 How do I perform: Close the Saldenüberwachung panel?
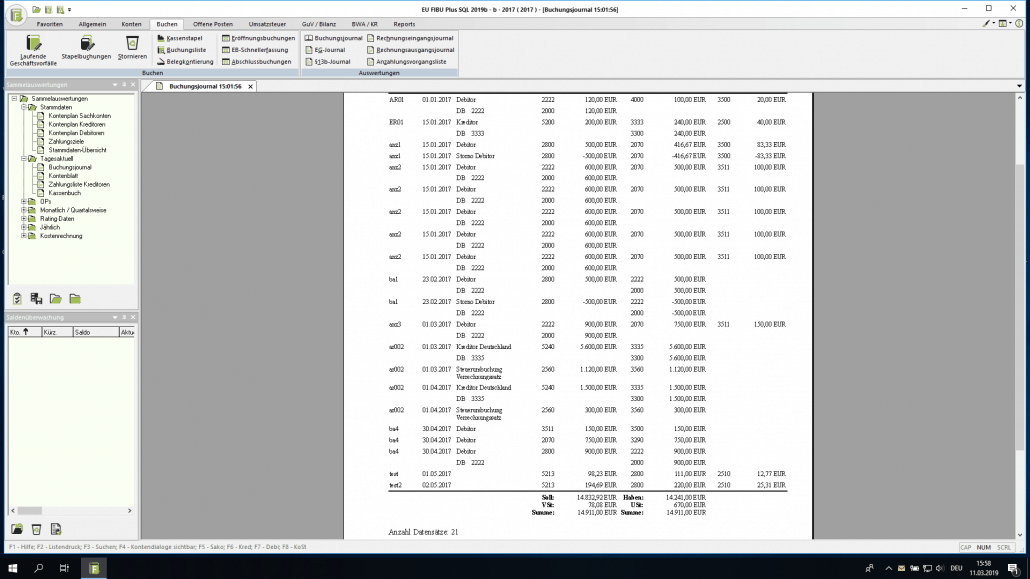point(133,317)
